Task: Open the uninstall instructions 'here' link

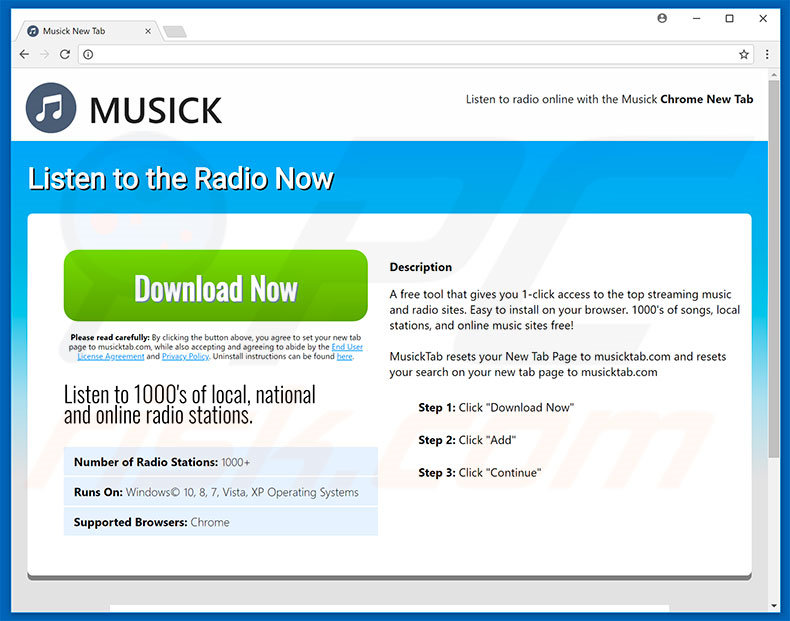Action: (345, 357)
